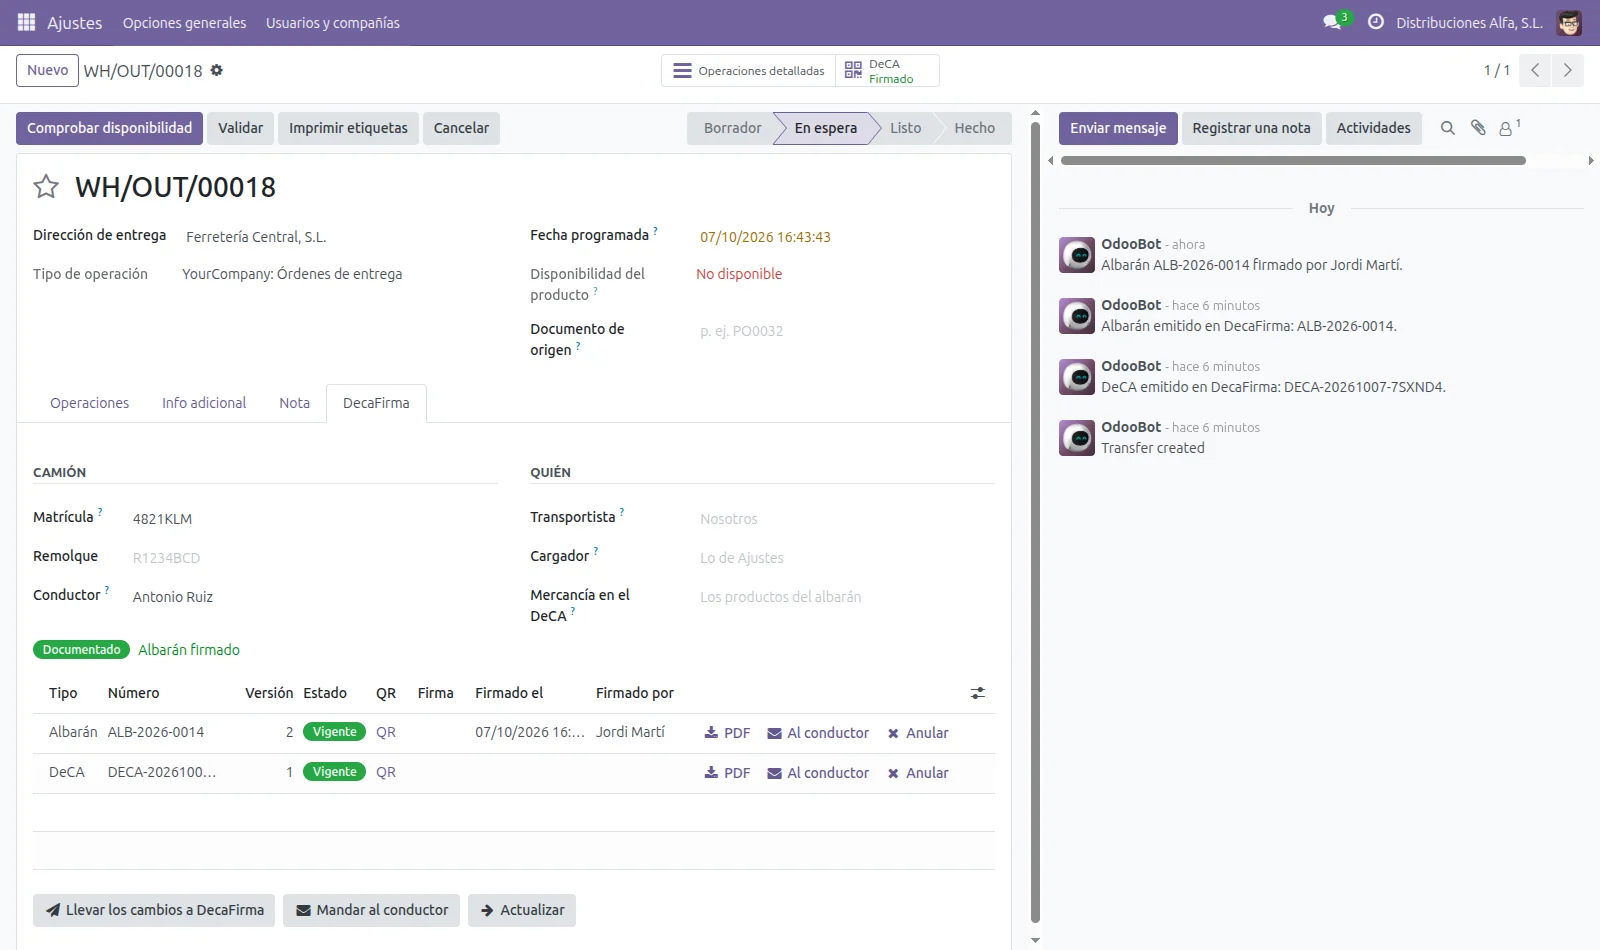This screenshot has height=950, width=1600.
Task: Open QR link for Albarán row
Action: pos(386,732)
